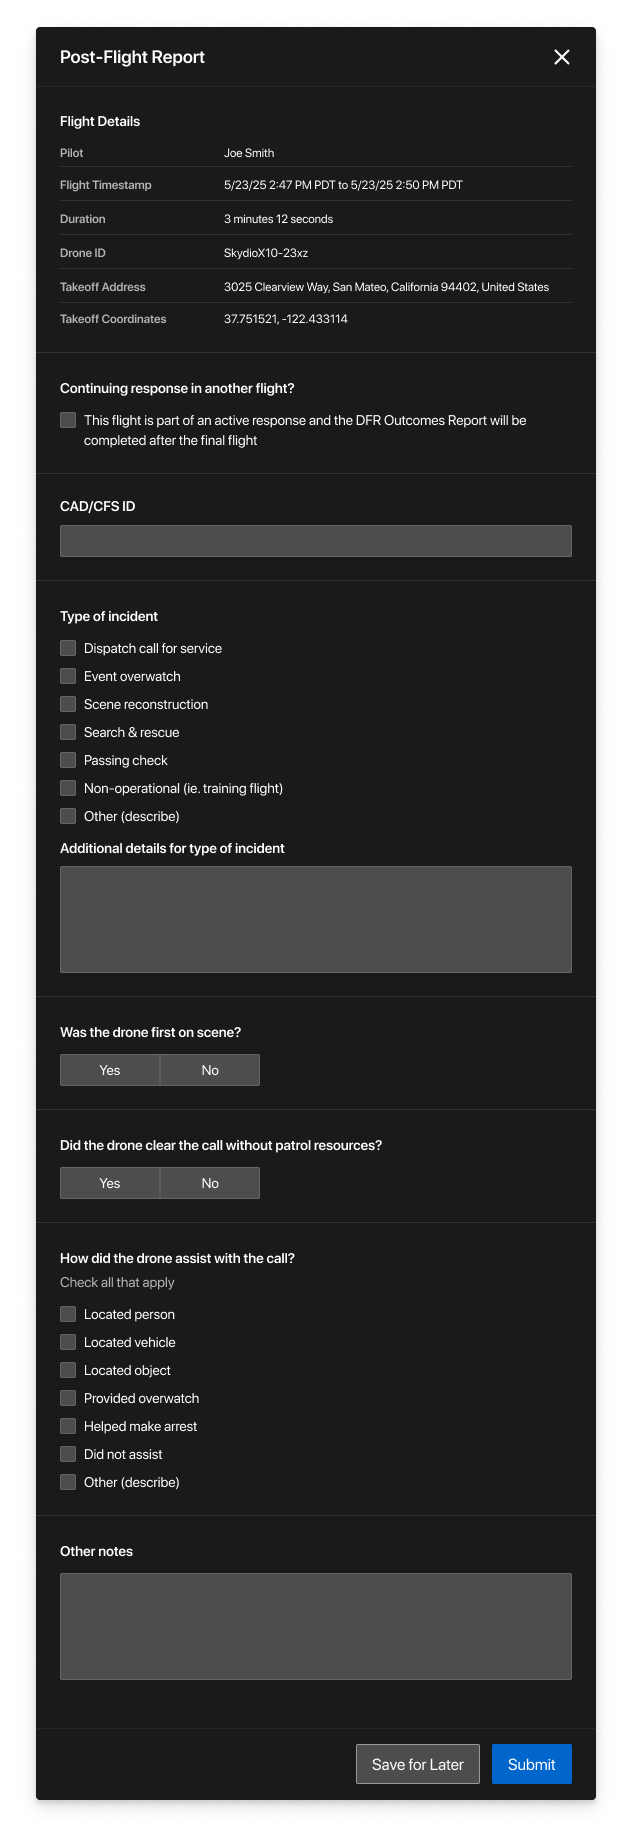Screen dimensions: 632x1845
Task: Select No for clearing call without patrol
Action: pos(209,1183)
